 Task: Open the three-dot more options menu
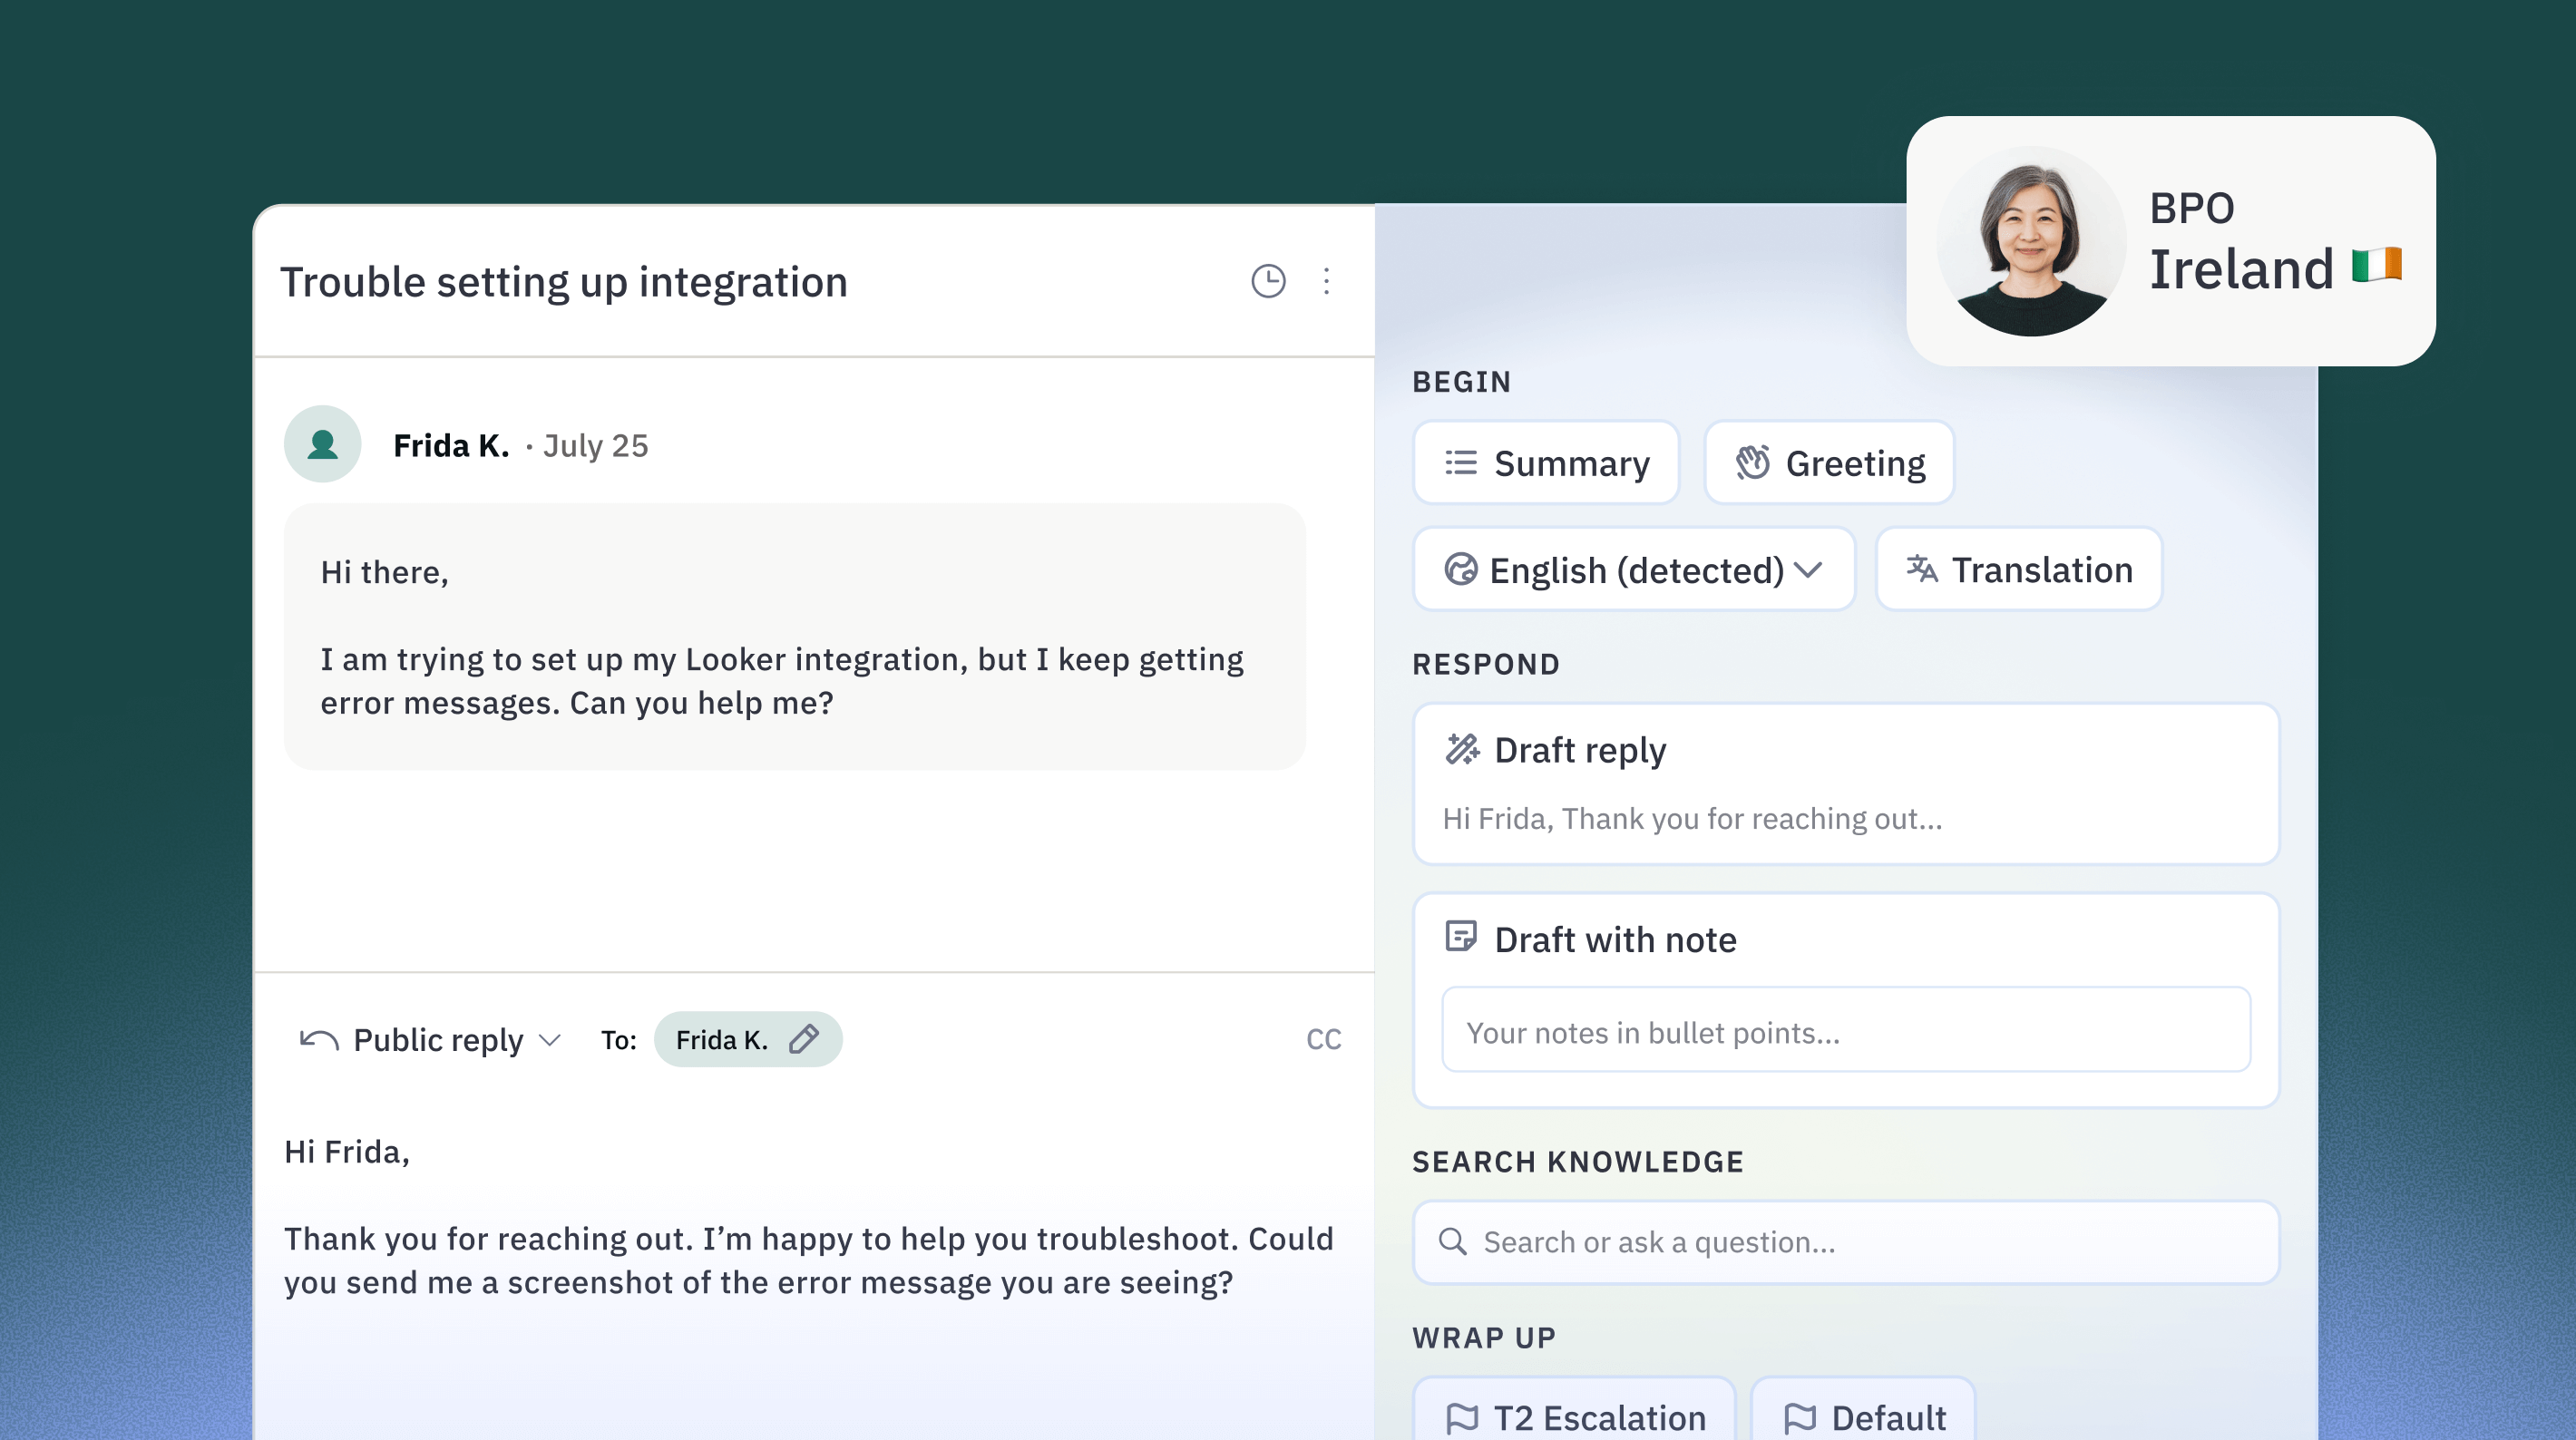tap(1326, 281)
